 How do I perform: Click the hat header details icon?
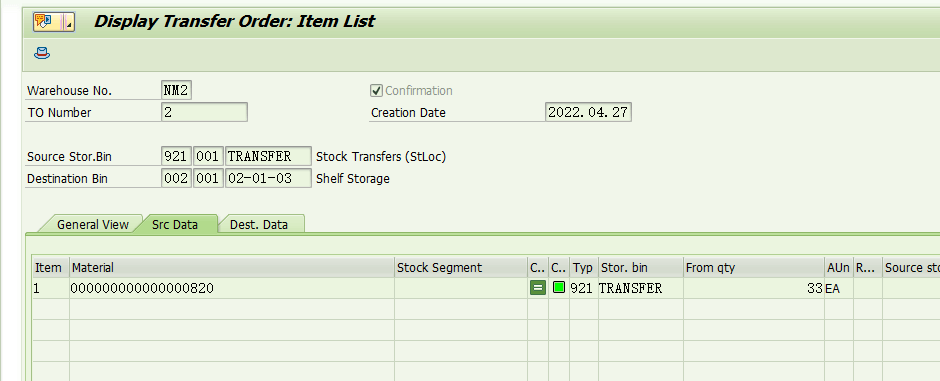[x=42, y=53]
